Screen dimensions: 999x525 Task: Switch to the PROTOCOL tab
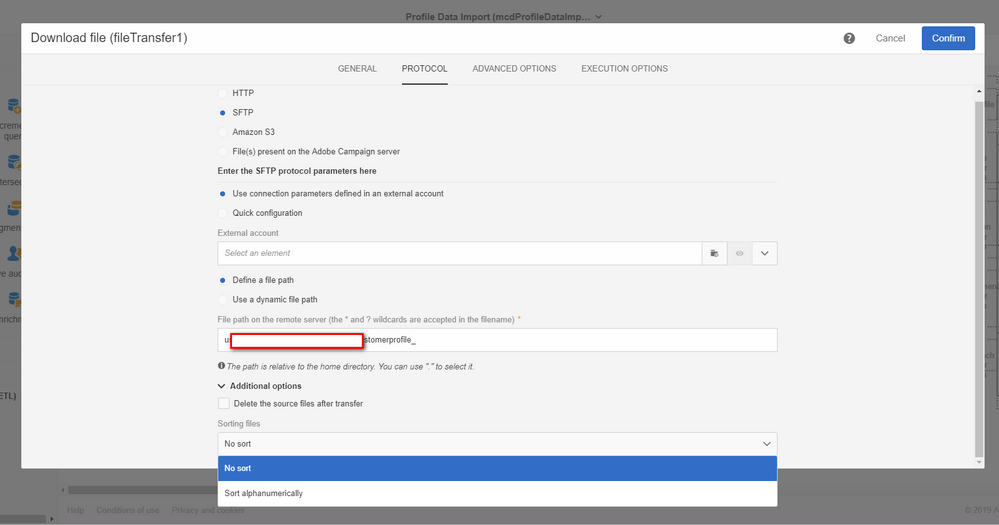click(424, 69)
